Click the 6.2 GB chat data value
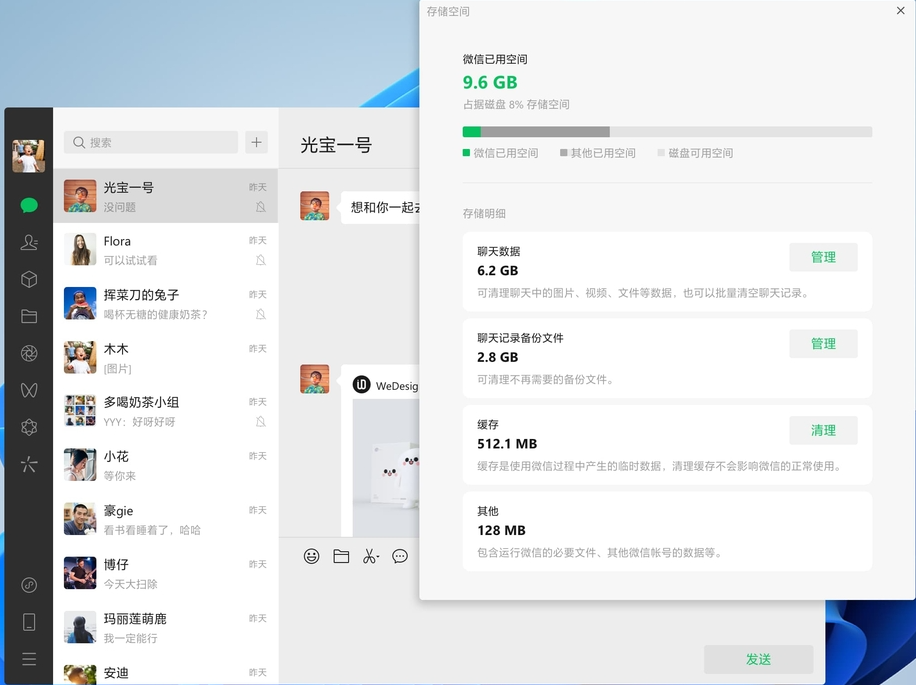 coord(497,270)
